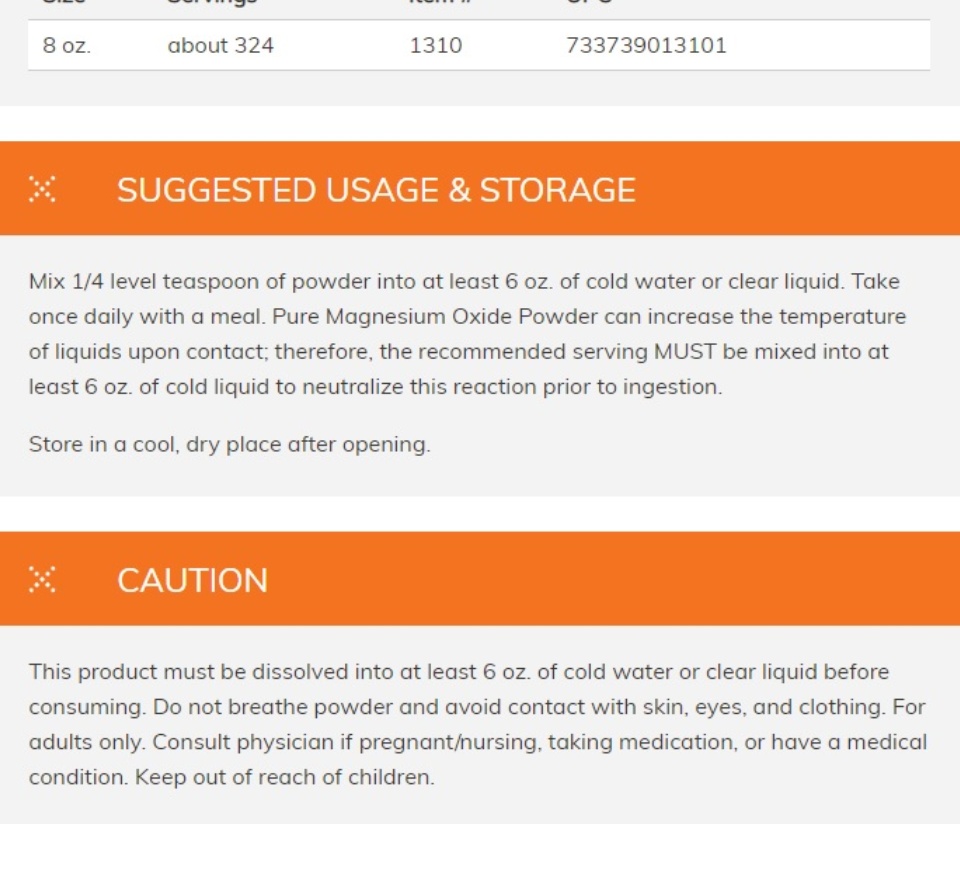
Task: Select the 8 oz. size cell
Action: point(67,45)
